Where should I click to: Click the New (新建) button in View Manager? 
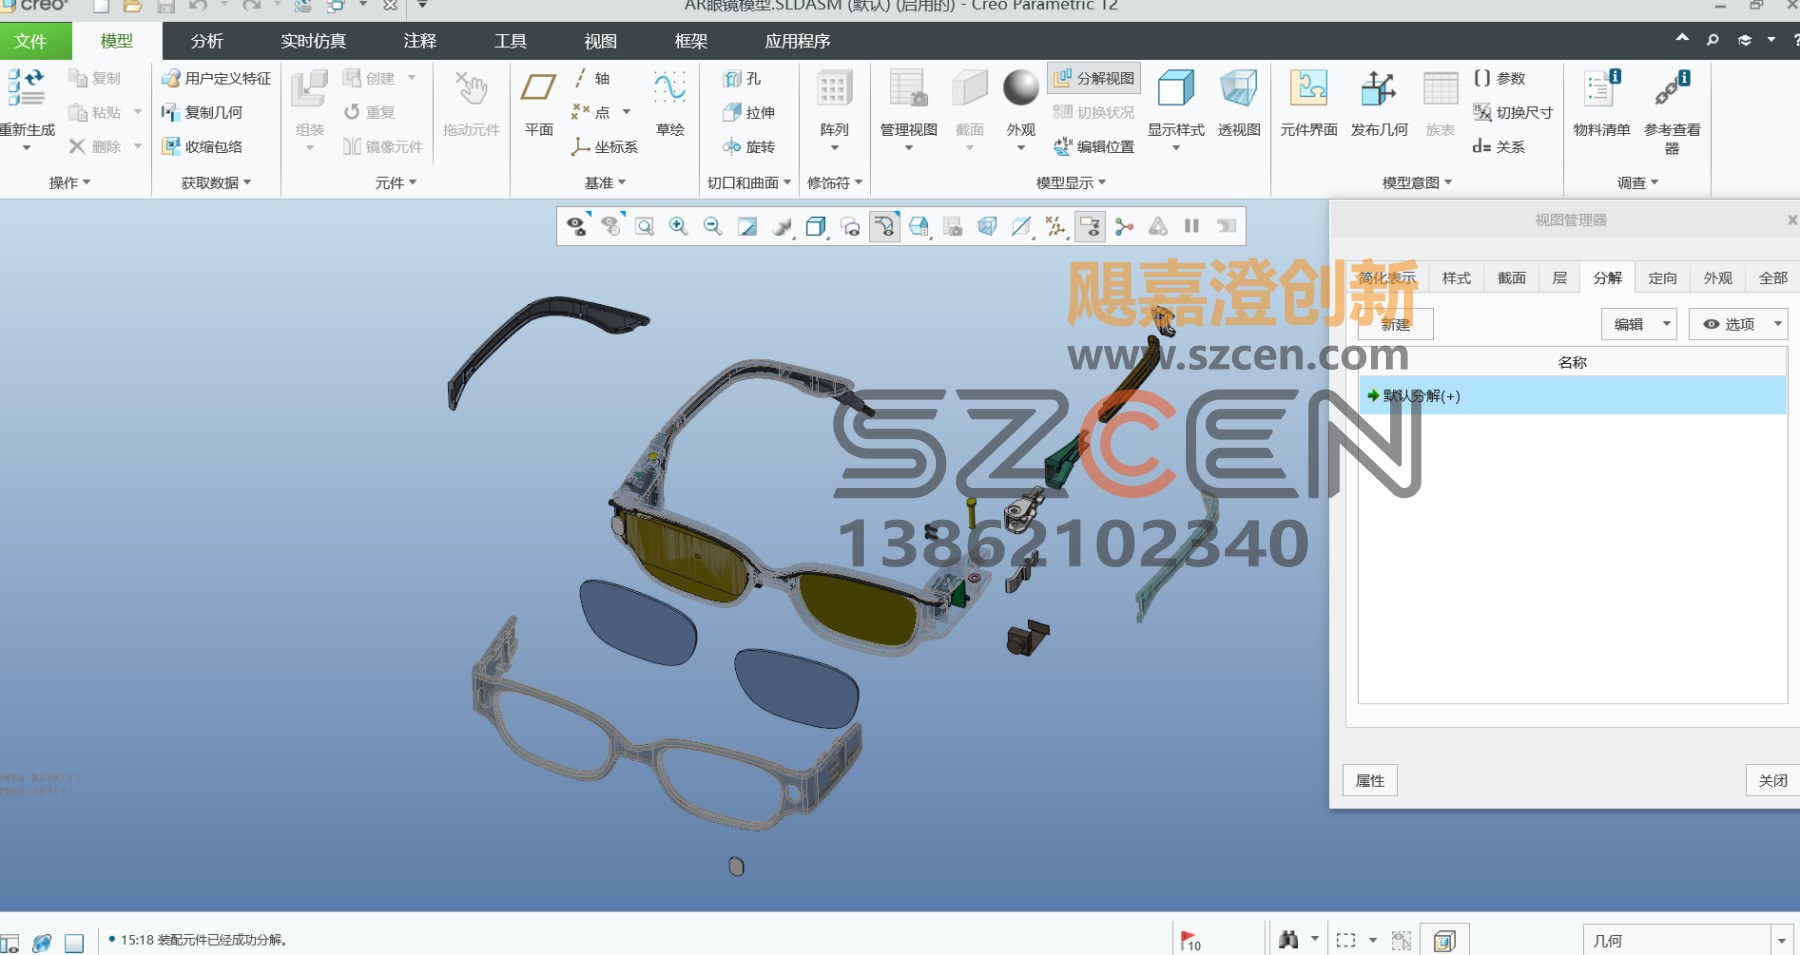point(1396,324)
